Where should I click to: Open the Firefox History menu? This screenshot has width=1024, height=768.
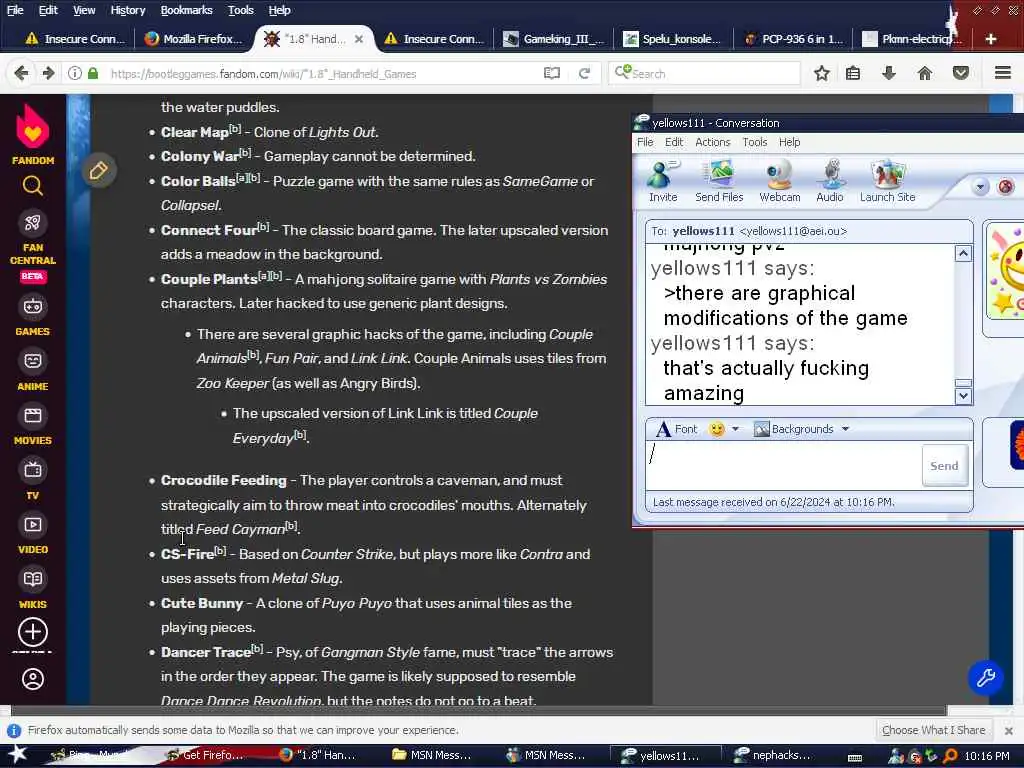click(127, 10)
